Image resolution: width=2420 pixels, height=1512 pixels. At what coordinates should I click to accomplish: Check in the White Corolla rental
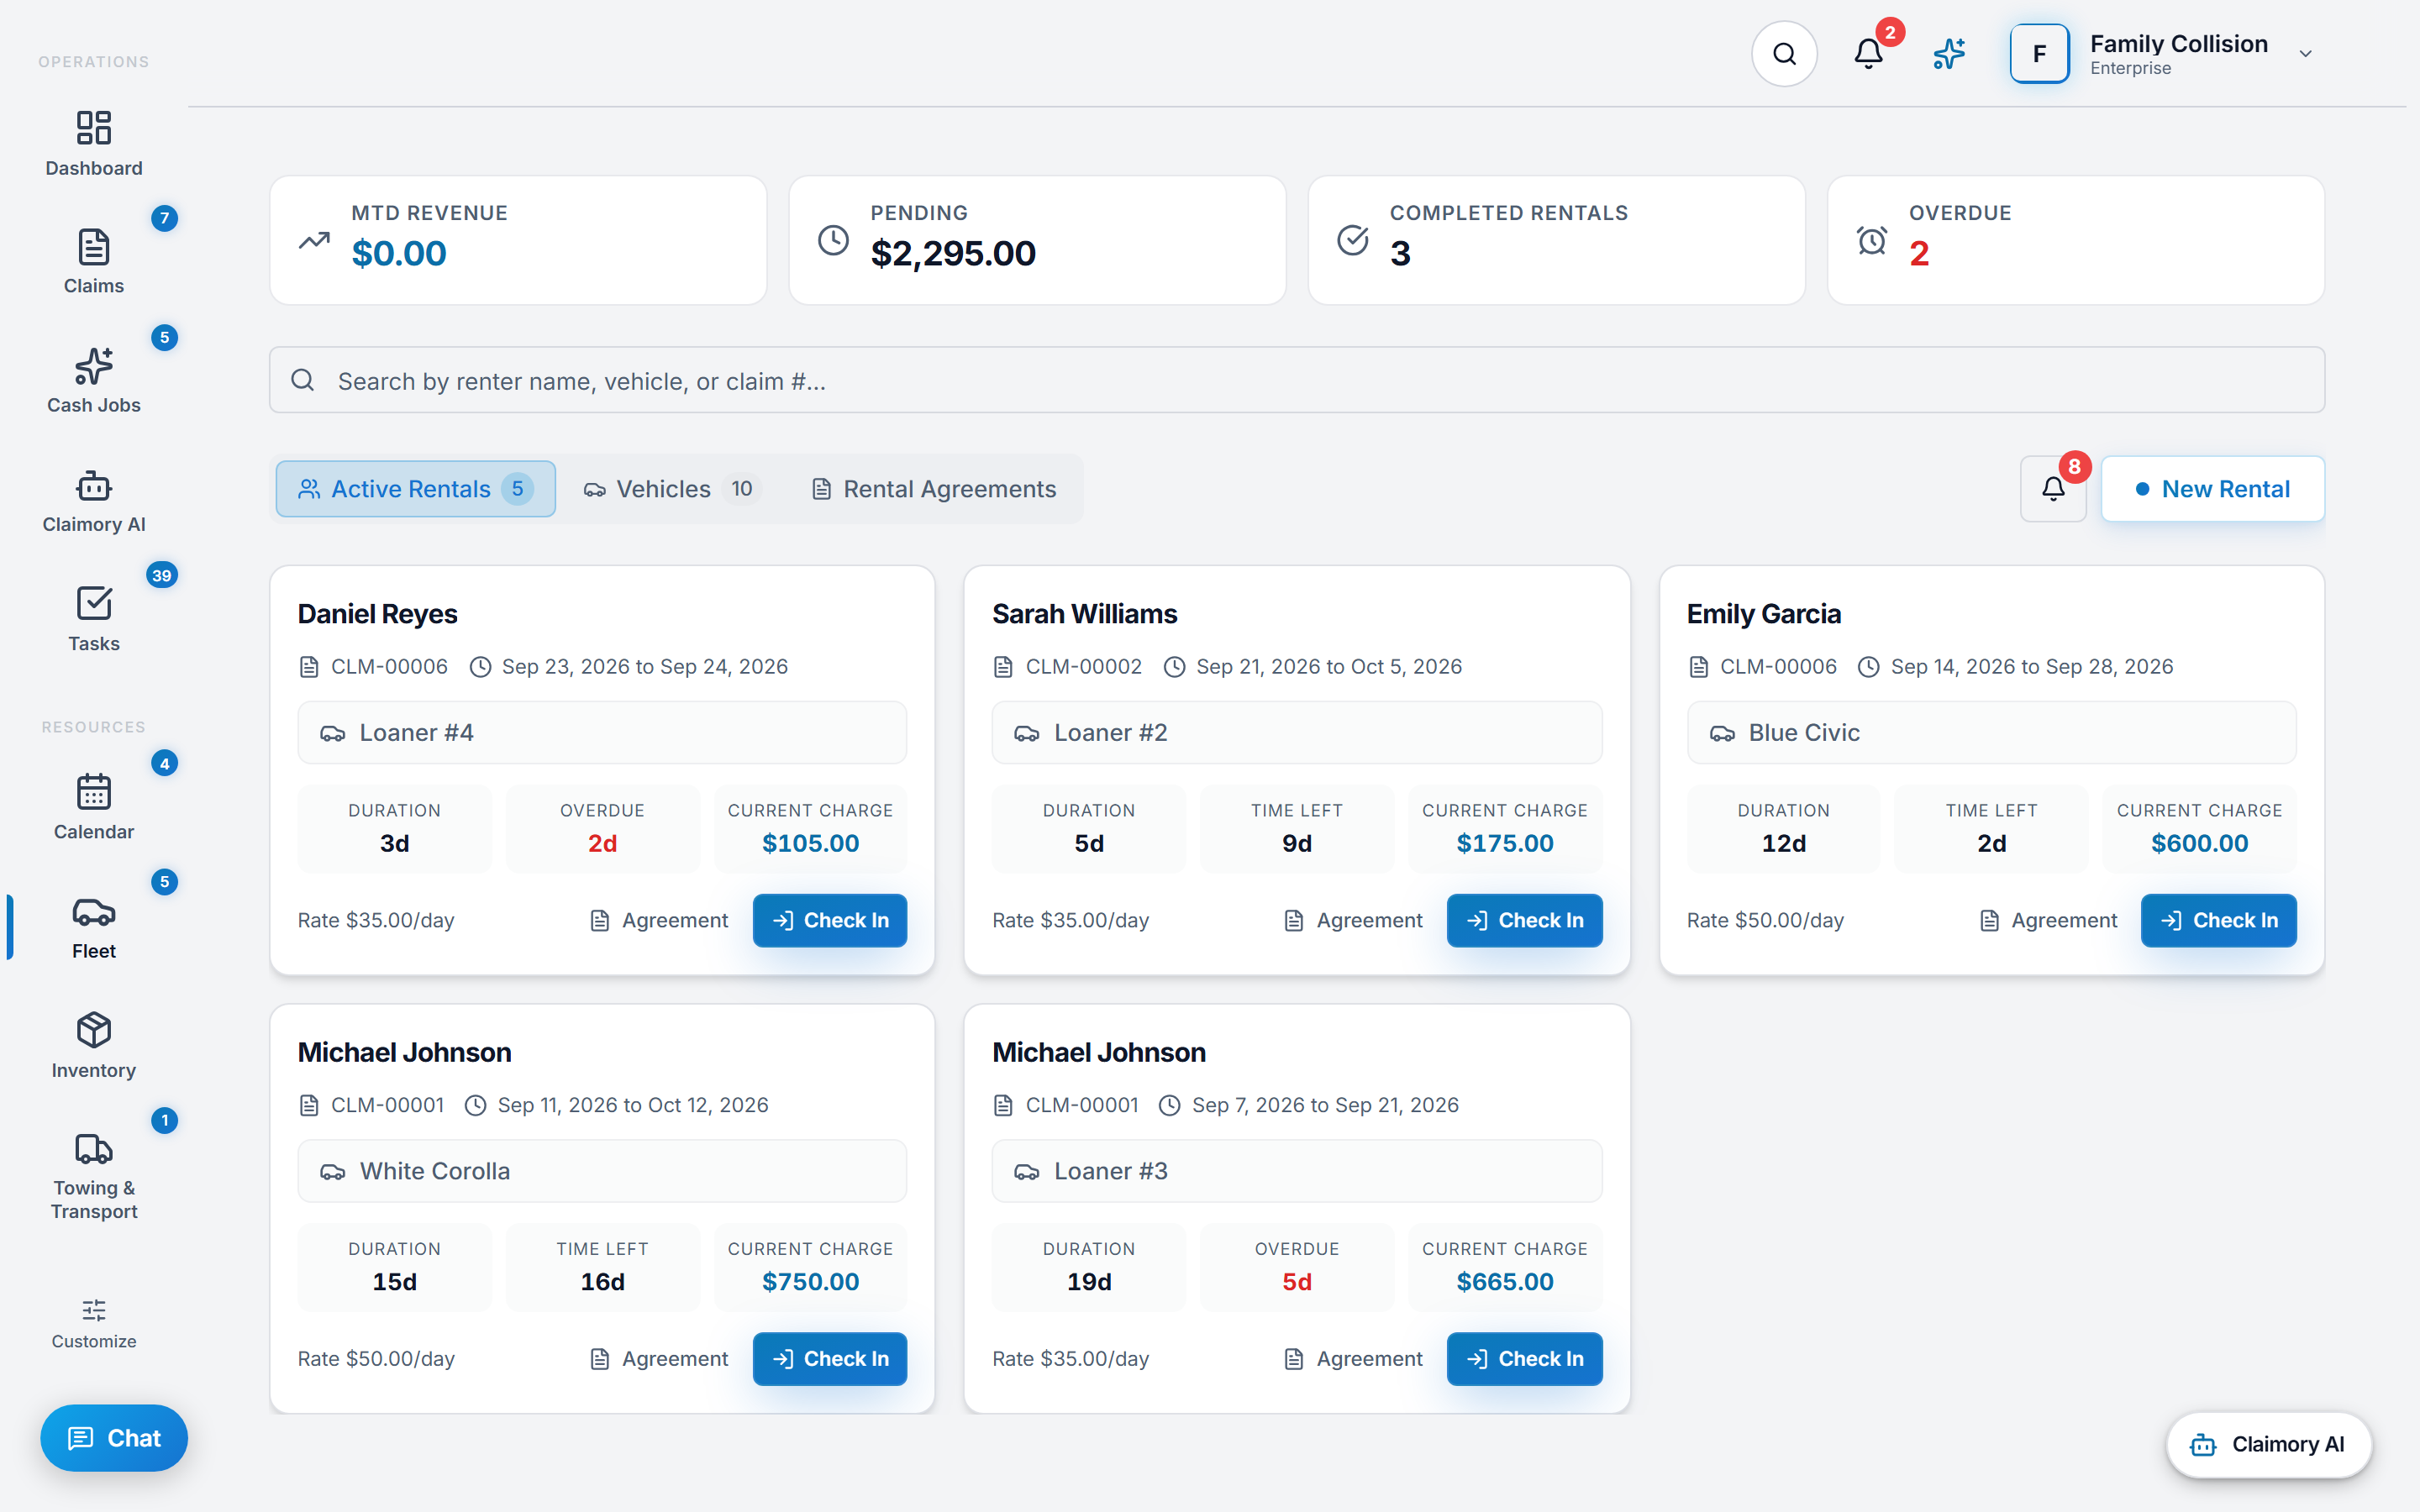click(830, 1359)
